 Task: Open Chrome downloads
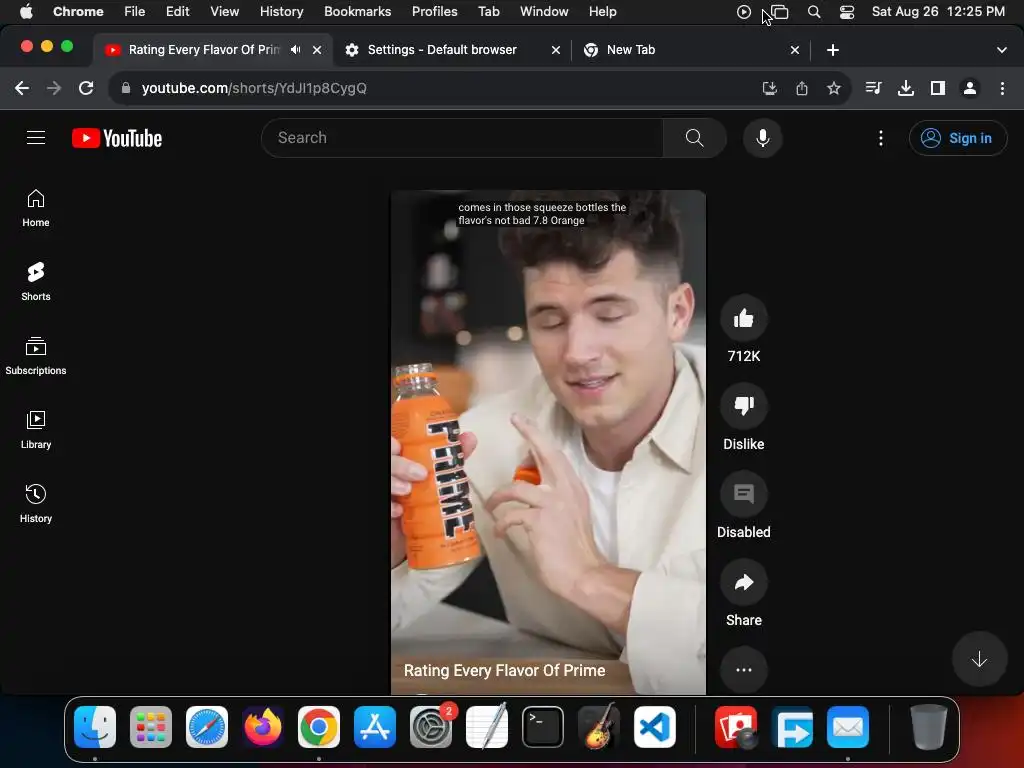tap(905, 88)
